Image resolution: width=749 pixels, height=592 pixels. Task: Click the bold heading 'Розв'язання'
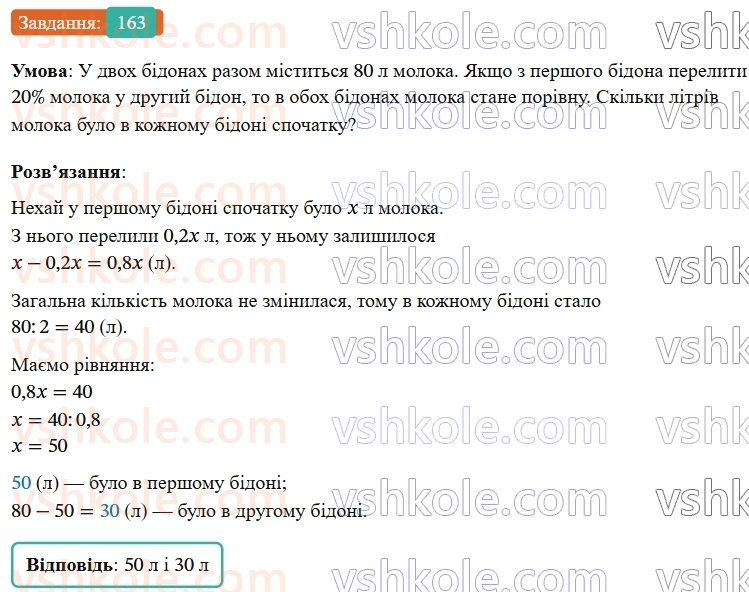[x=66, y=172]
